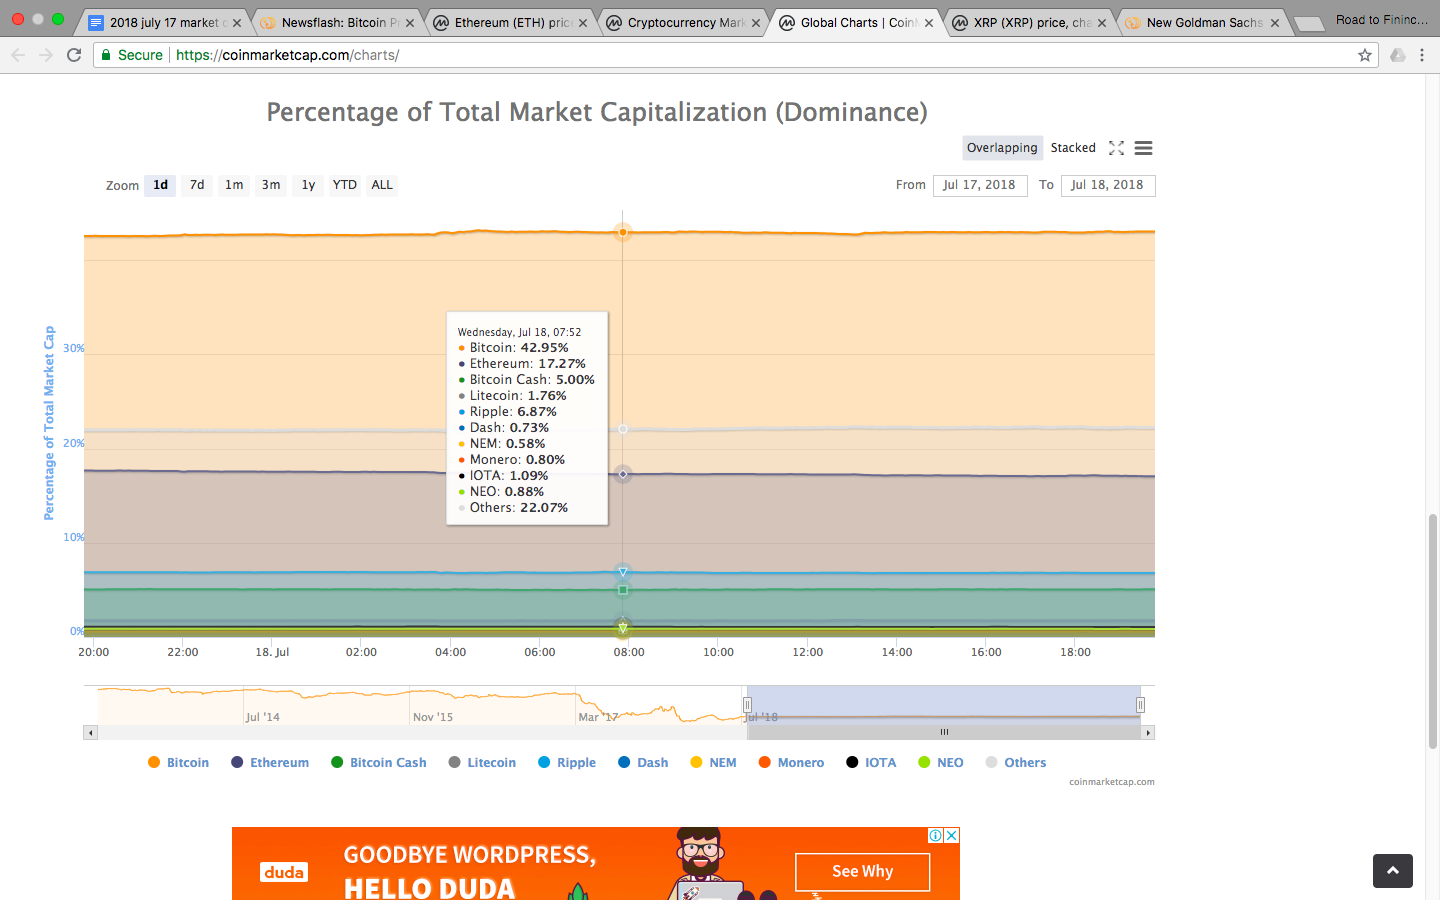This screenshot has width=1440, height=900.
Task: Toggle Others series in legend
Action: (x=1016, y=762)
